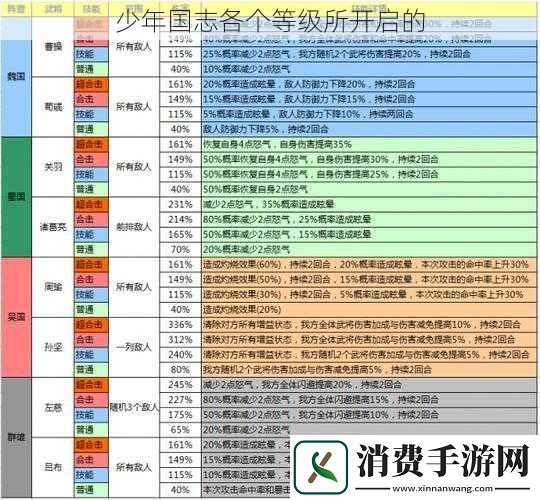Click 孙坚's 我方随机2个武将…提高5% normal-attack detail

pos(369,369)
